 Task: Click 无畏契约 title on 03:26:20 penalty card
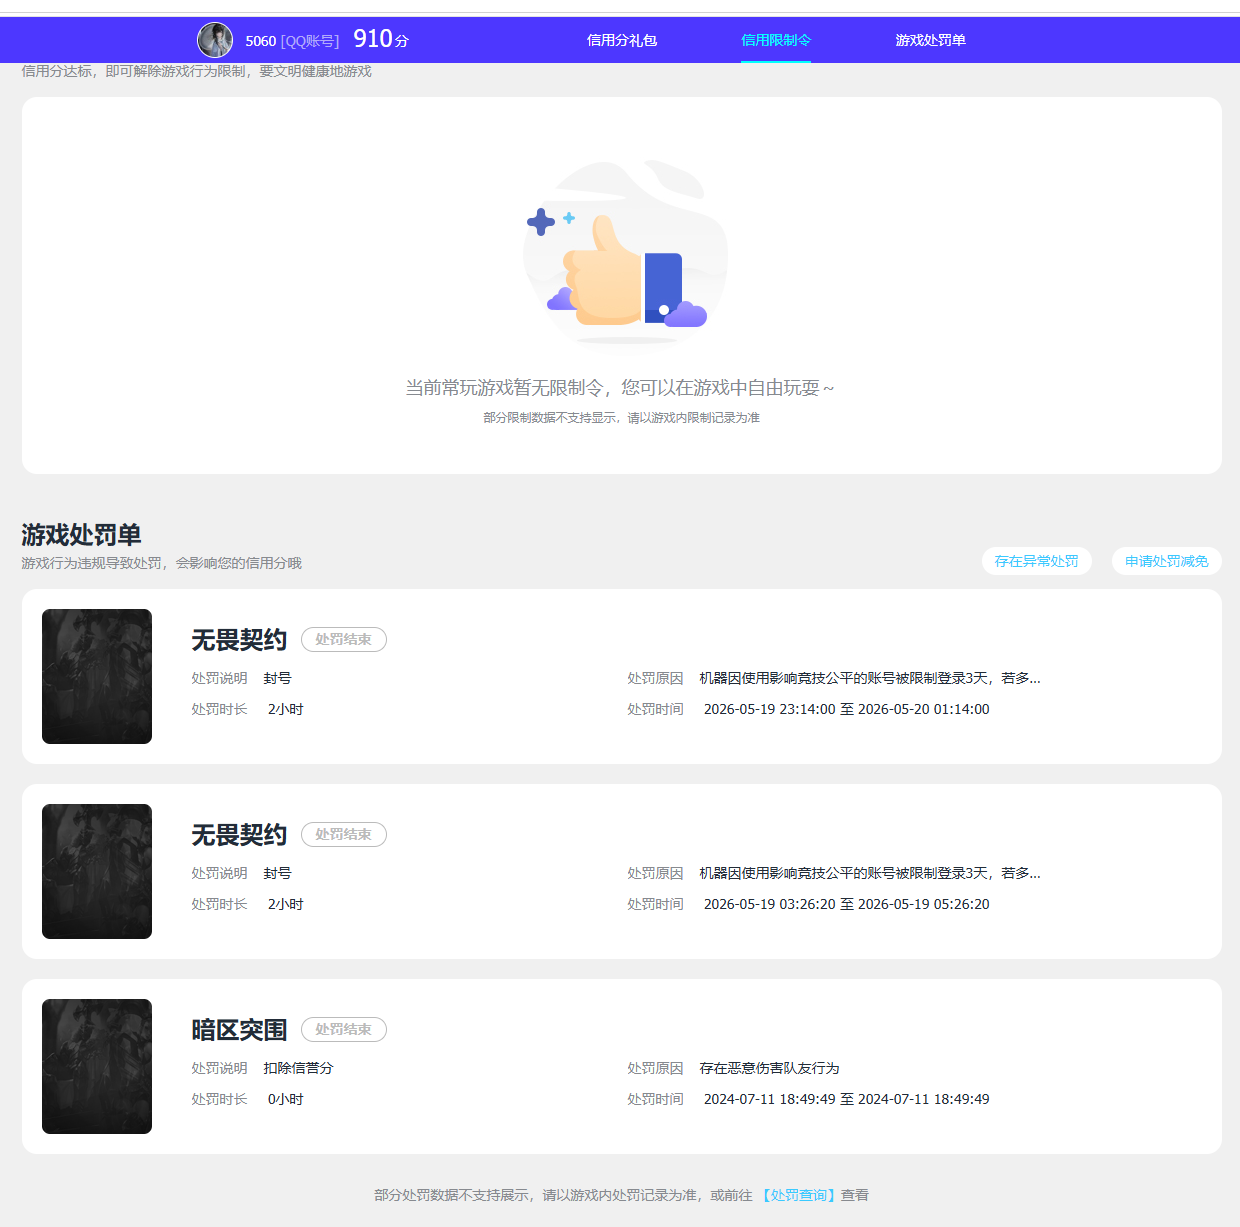pyautogui.click(x=240, y=835)
